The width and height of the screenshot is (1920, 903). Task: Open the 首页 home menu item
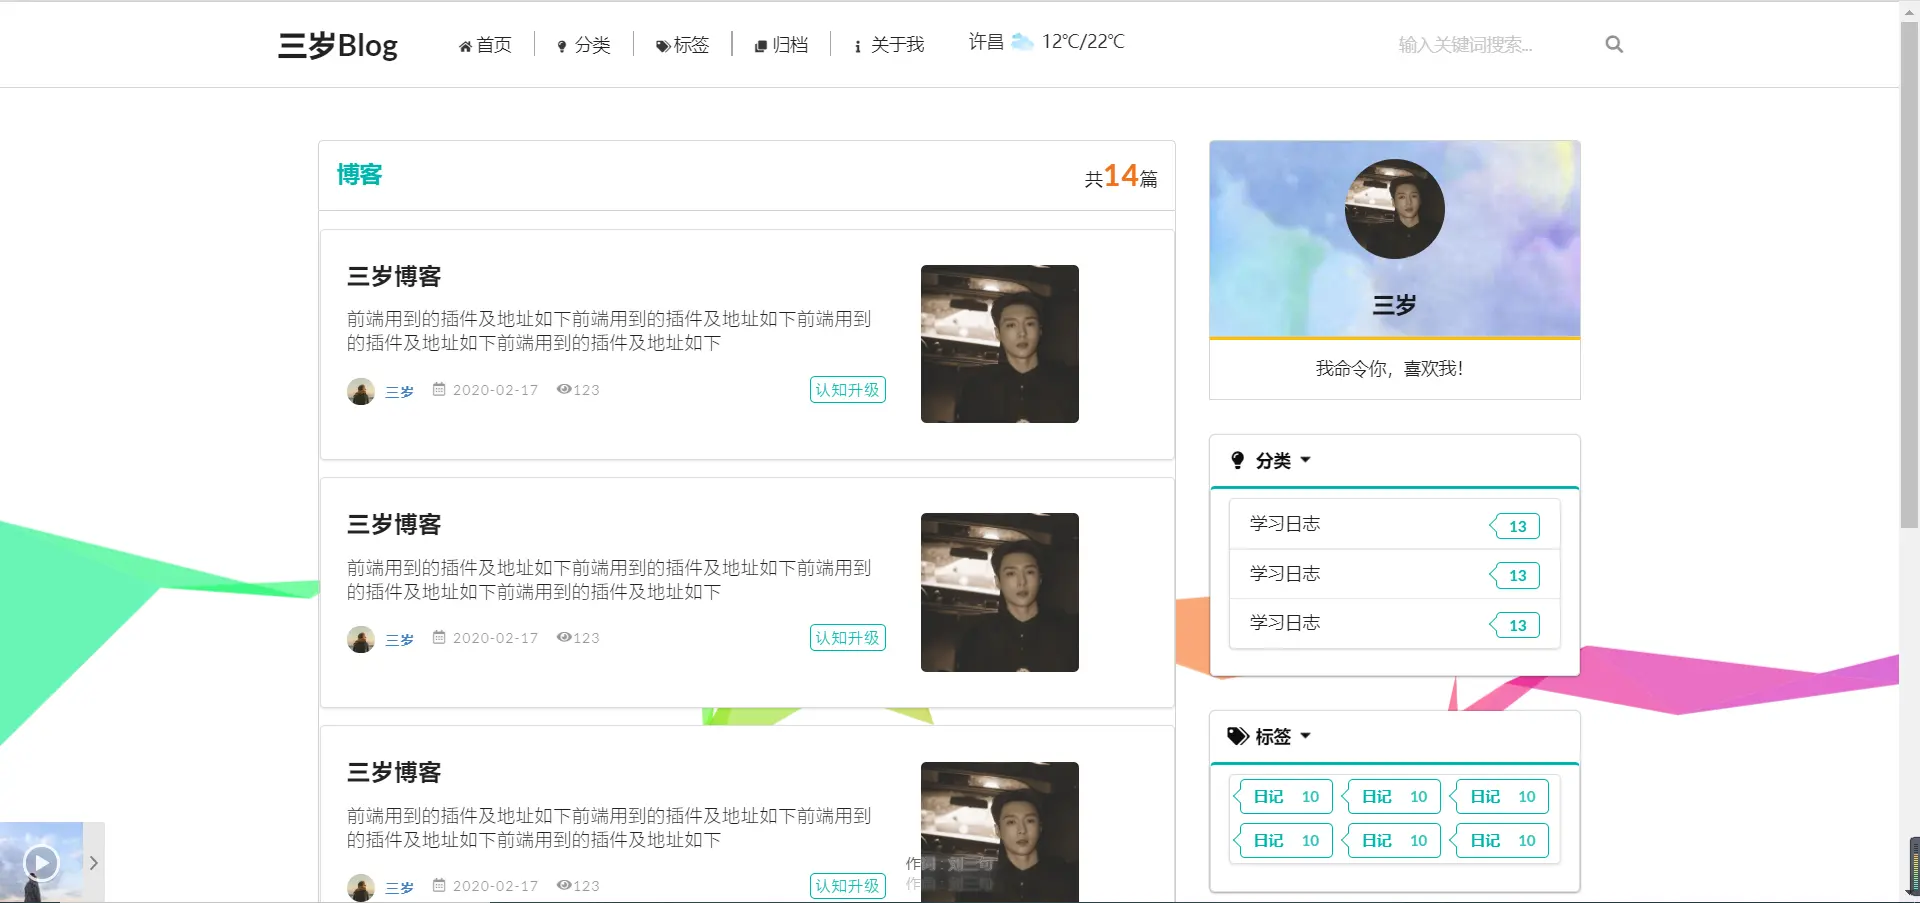(x=485, y=45)
